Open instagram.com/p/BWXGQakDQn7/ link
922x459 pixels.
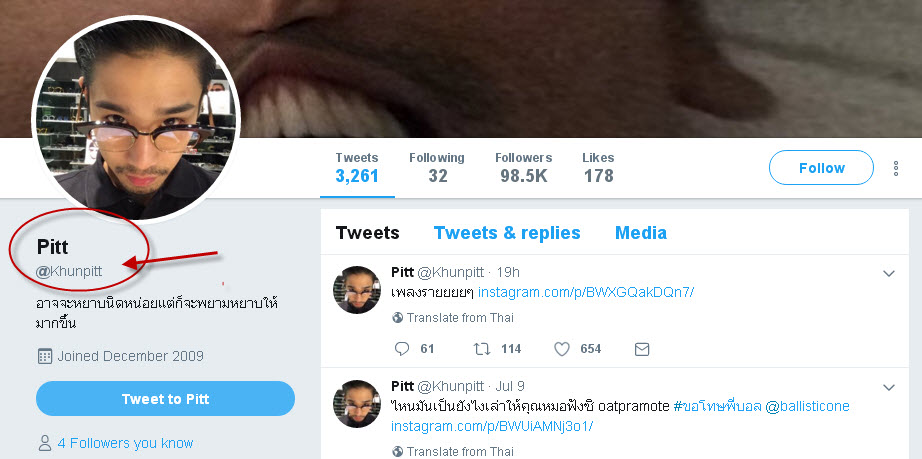[x=586, y=292]
